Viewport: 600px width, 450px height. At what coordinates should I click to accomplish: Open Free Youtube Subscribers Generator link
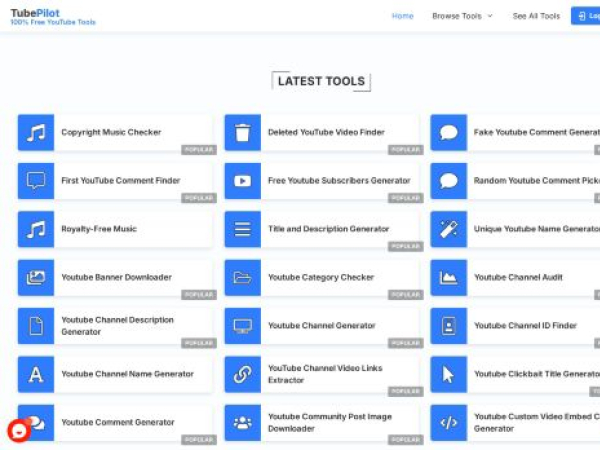tap(339, 180)
